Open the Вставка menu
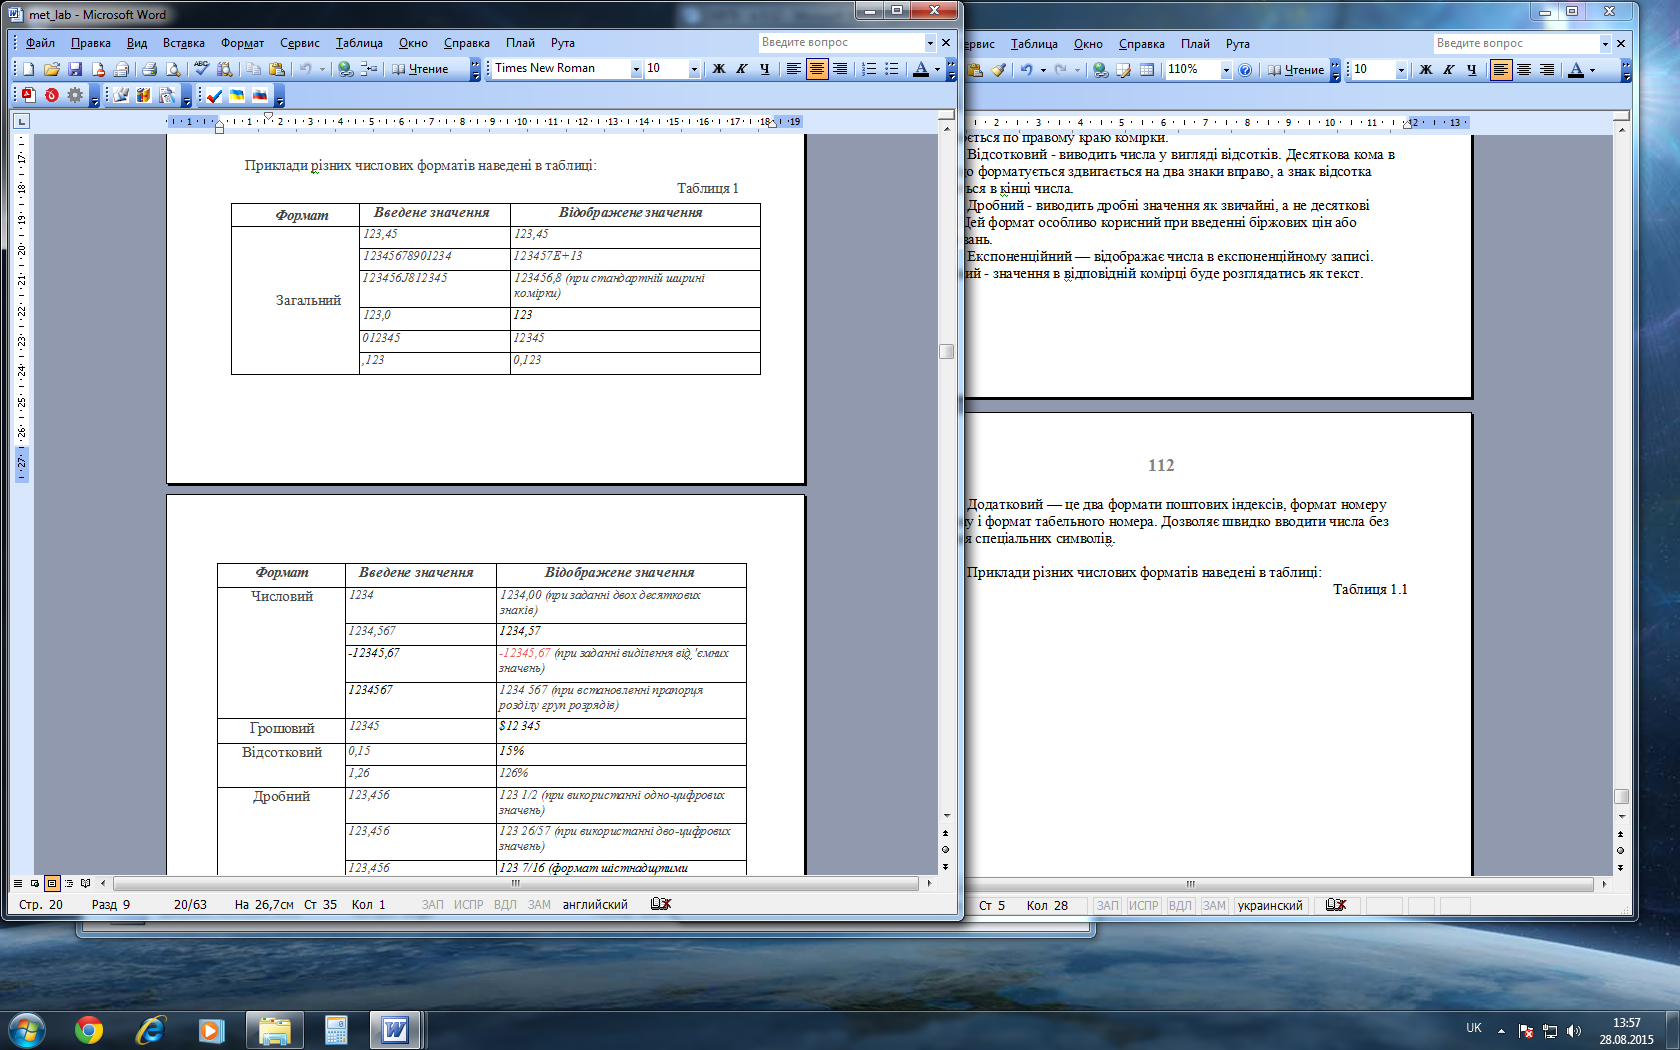The image size is (1680, 1050). pos(184,43)
